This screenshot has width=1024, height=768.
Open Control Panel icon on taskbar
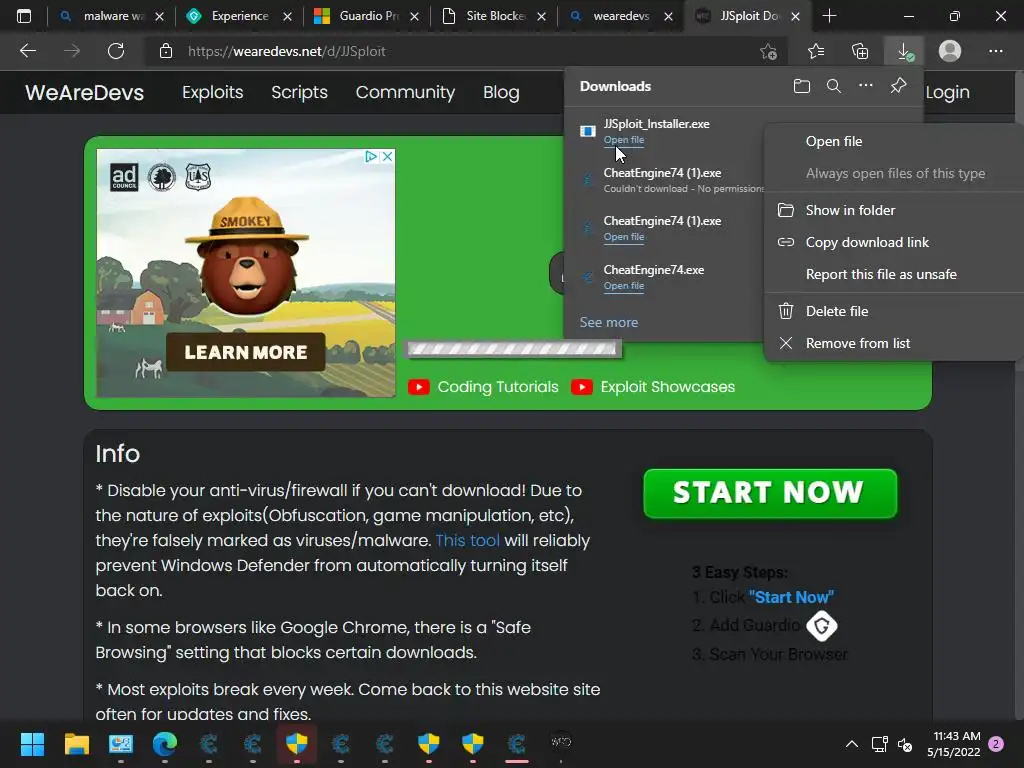121,743
